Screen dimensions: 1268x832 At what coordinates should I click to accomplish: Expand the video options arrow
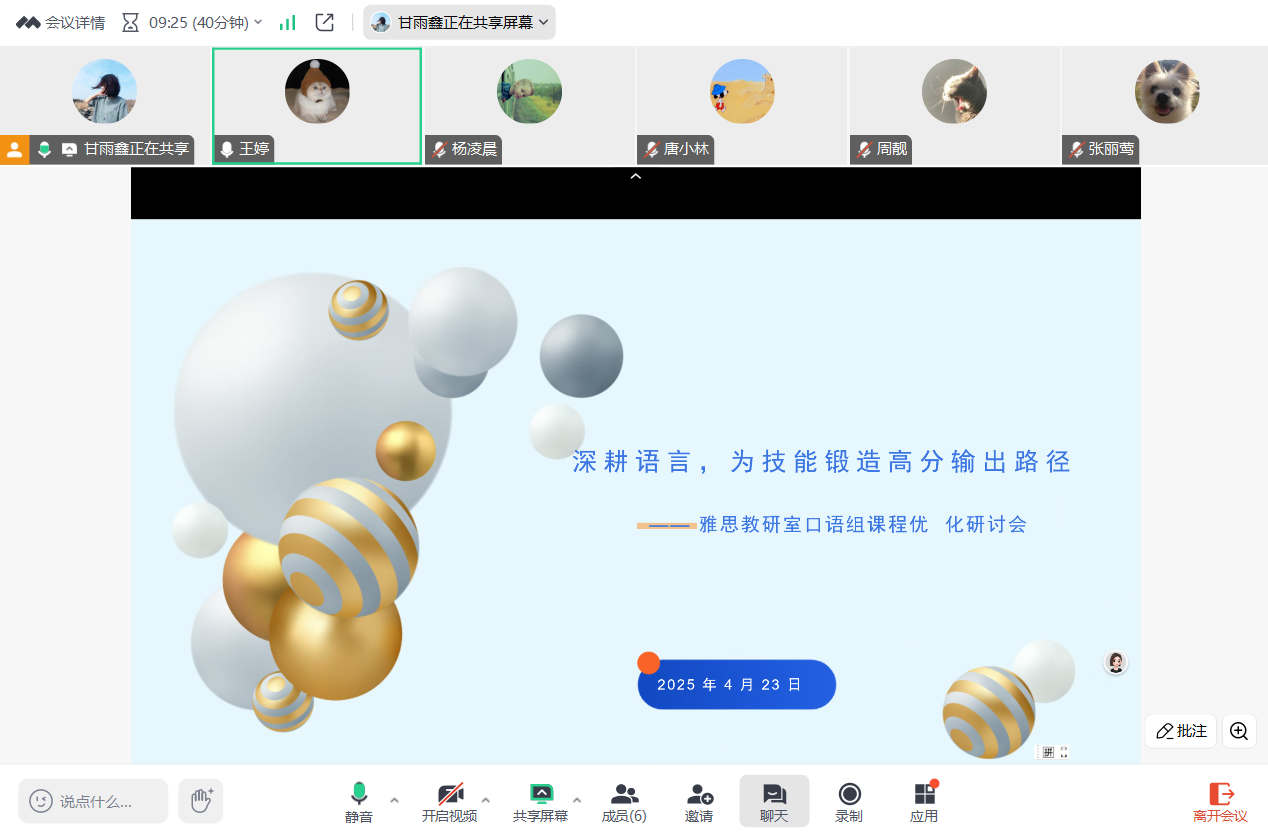coord(486,800)
